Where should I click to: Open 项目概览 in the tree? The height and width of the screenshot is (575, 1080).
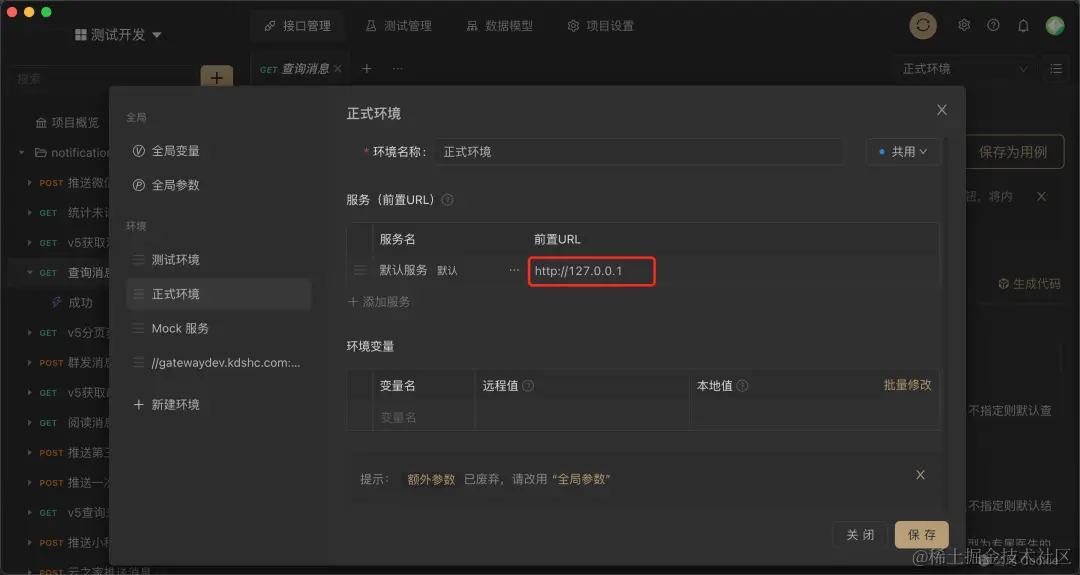point(68,123)
